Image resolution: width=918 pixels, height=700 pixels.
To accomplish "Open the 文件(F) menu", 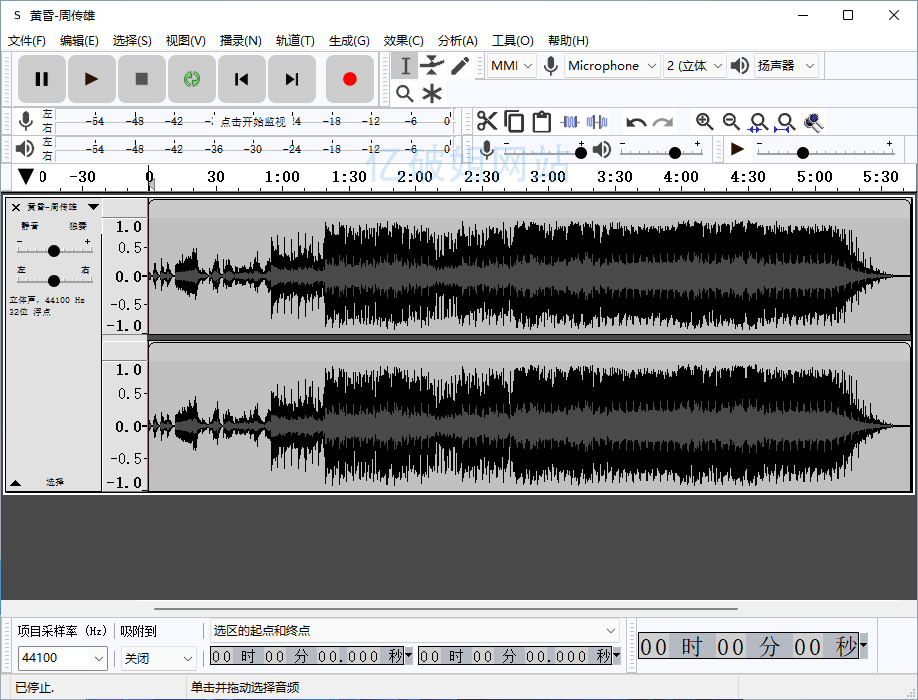I will coord(27,41).
